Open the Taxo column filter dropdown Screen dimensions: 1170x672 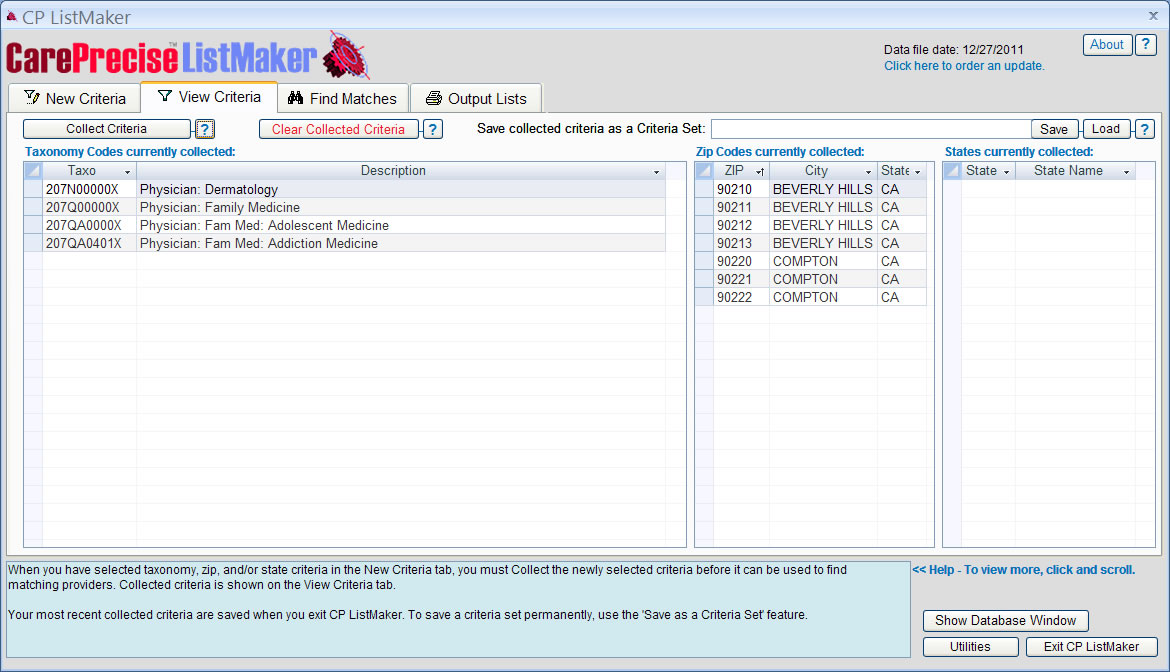128,172
